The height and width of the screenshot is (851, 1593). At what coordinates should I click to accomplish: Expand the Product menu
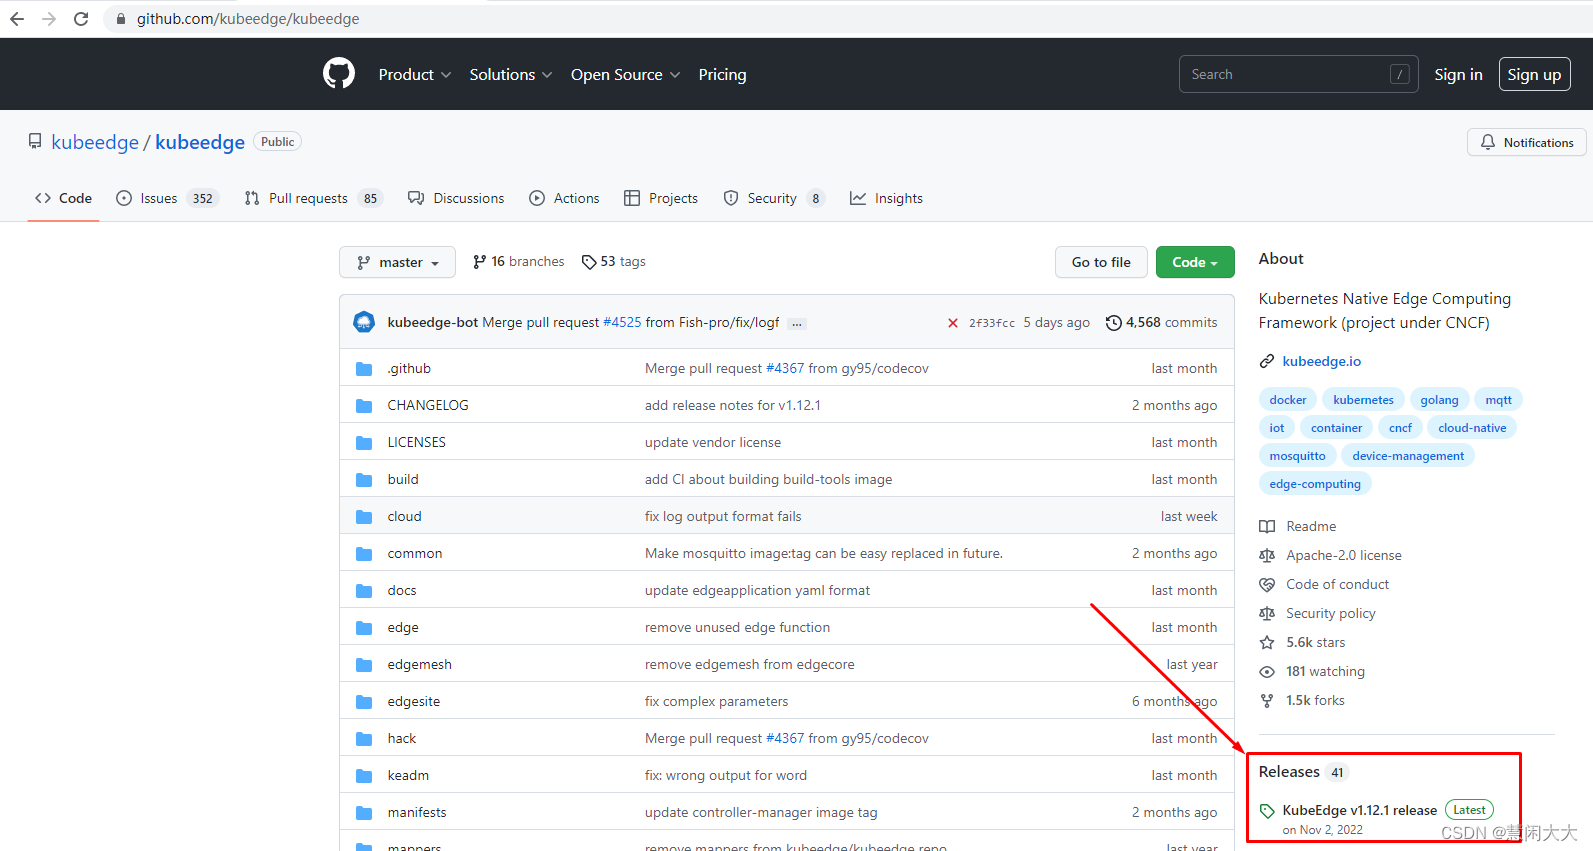click(414, 75)
